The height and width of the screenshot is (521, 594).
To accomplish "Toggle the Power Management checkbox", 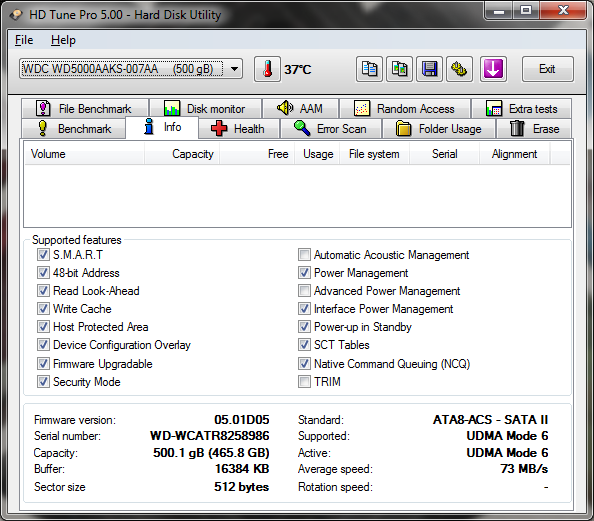I will tap(304, 272).
